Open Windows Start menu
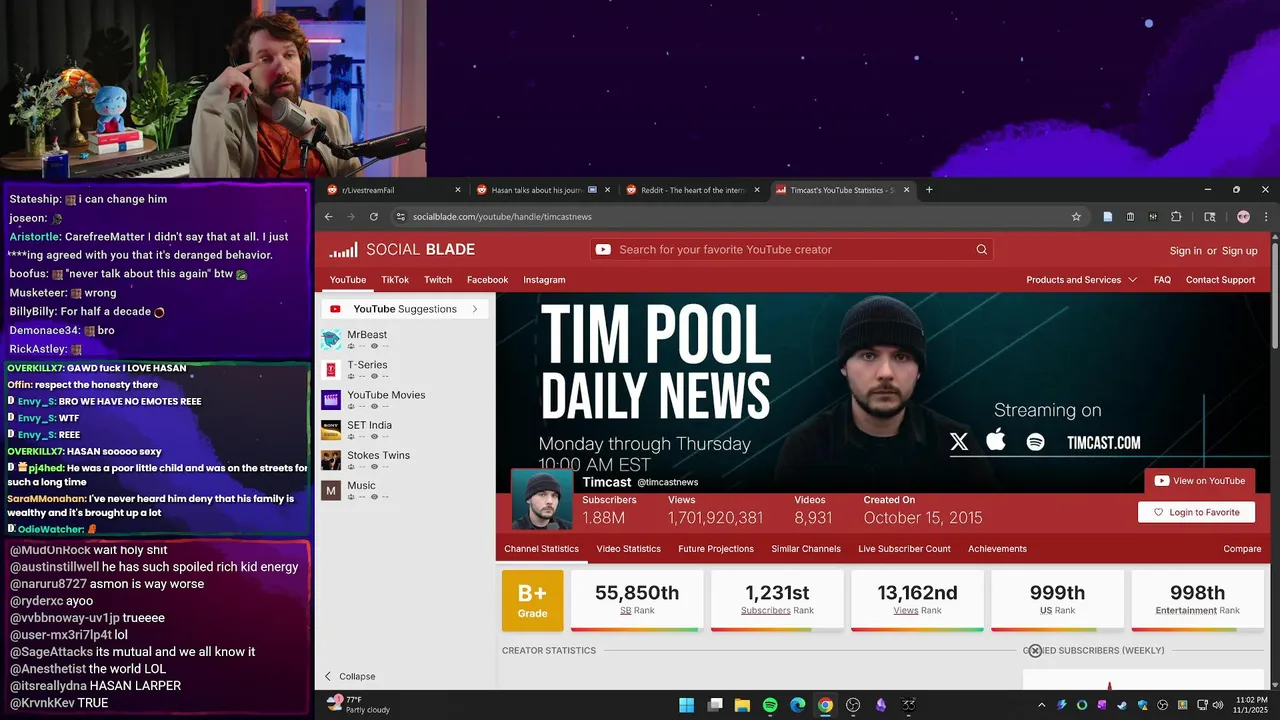 [x=687, y=705]
